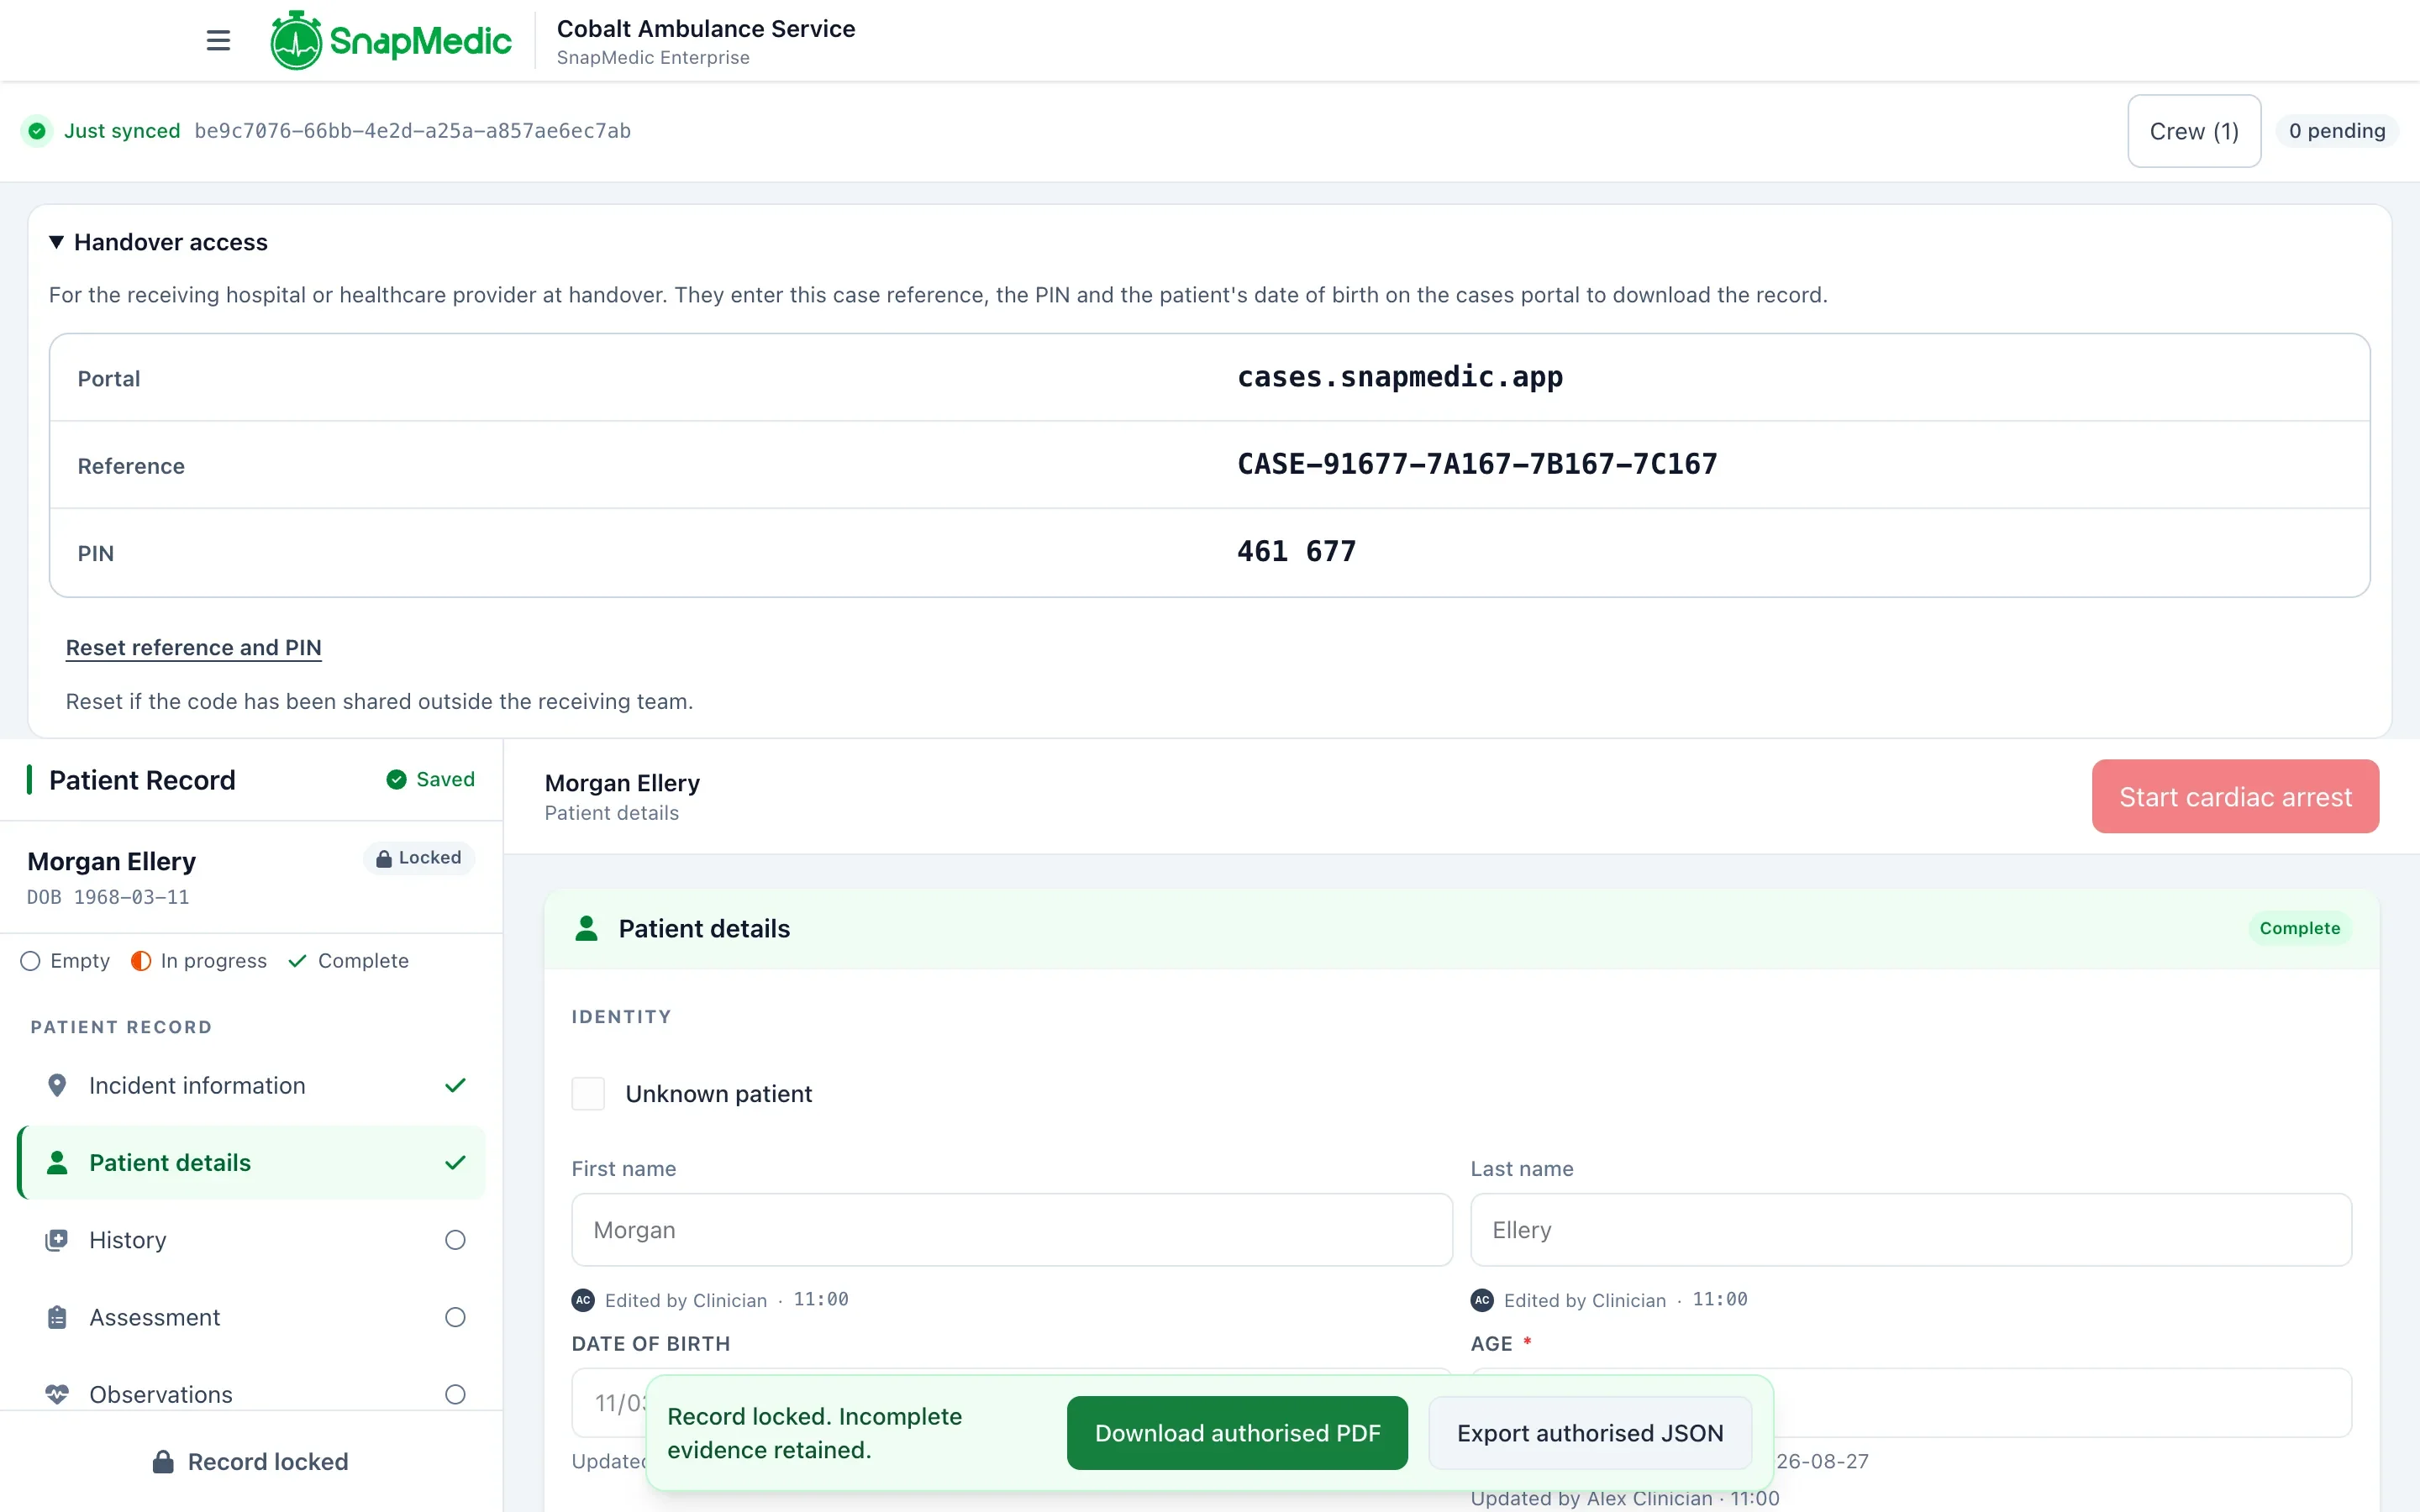Click the Record locked padlock icon
The image size is (2420, 1512).
point(163,1462)
